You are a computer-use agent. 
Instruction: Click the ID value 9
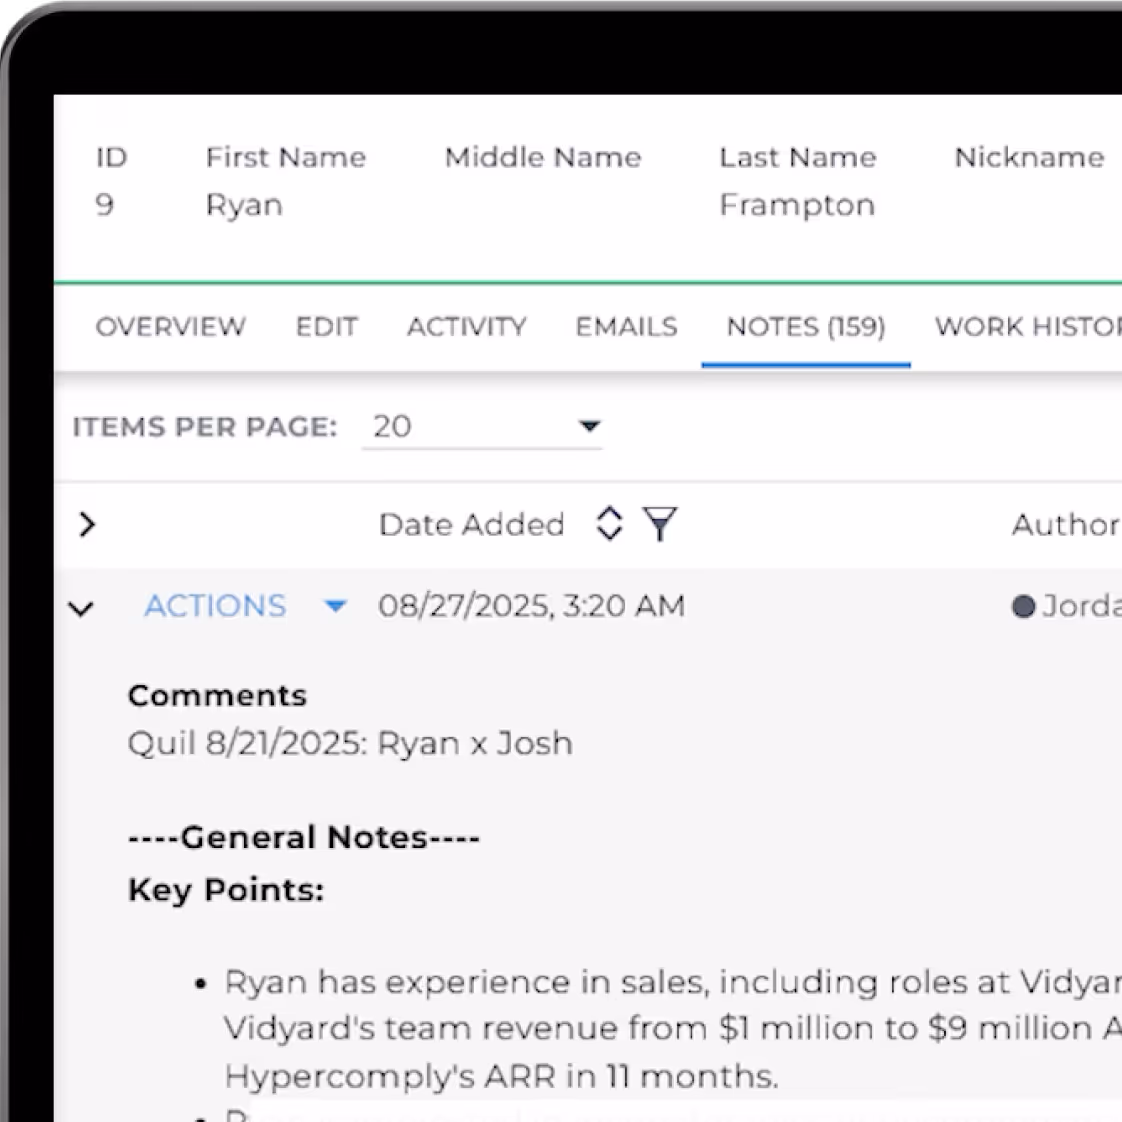point(104,205)
